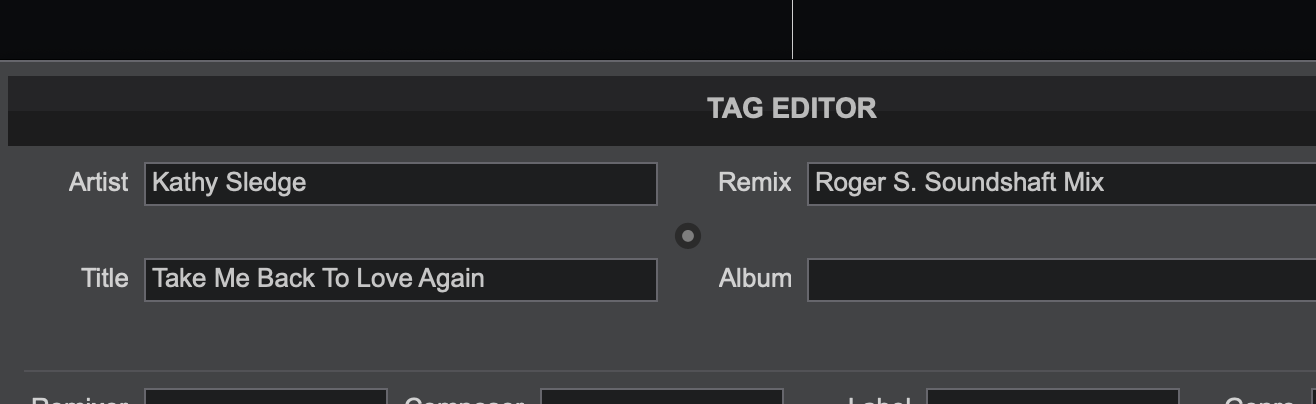This screenshot has height=404, width=1316.
Task: Click the empty Album input field
Action: click(x=1062, y=280)
